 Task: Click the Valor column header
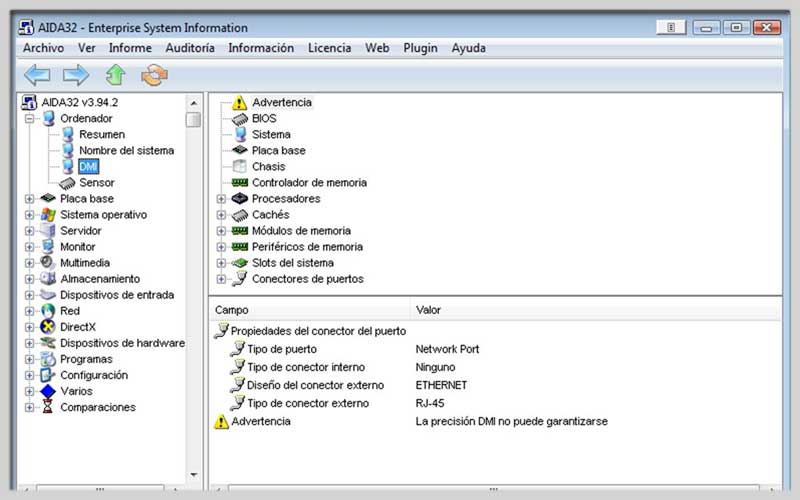coord(595,310)
